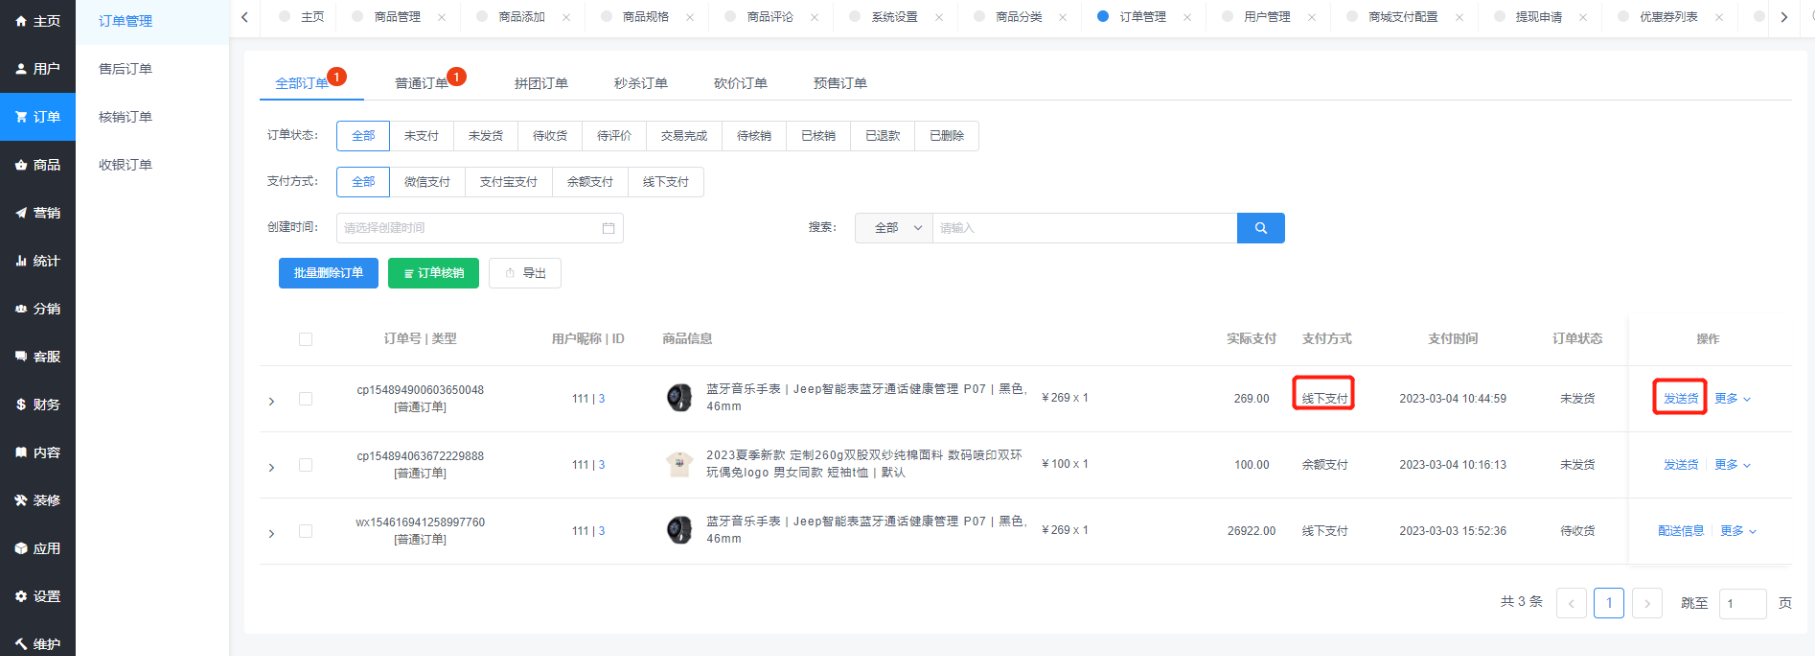Select 售后订单 in the submenu
Viewport: 1815px width, 656px height.
click(x=125, y=69)
